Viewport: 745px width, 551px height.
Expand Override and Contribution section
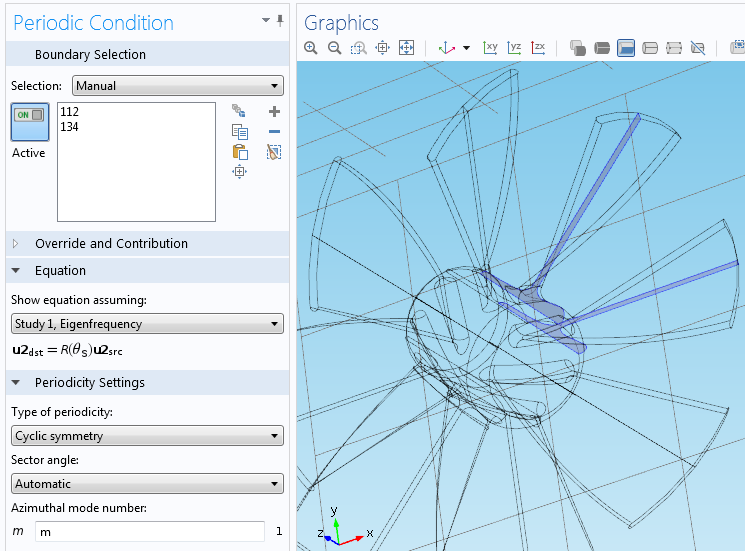[x=15, y=244]
